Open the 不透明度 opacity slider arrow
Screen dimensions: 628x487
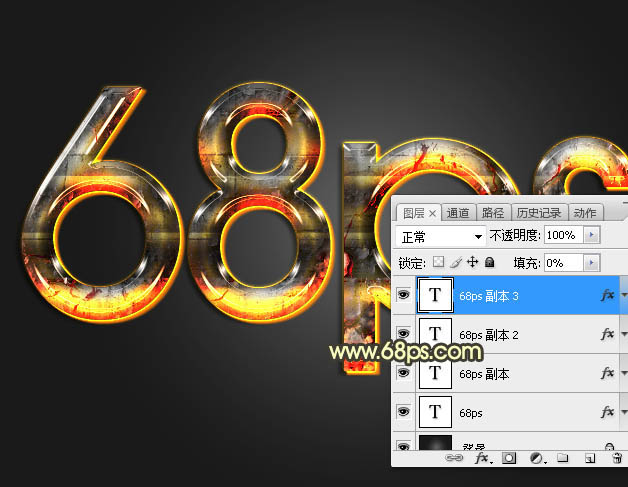pyautogui.click(x=592, y=235)
